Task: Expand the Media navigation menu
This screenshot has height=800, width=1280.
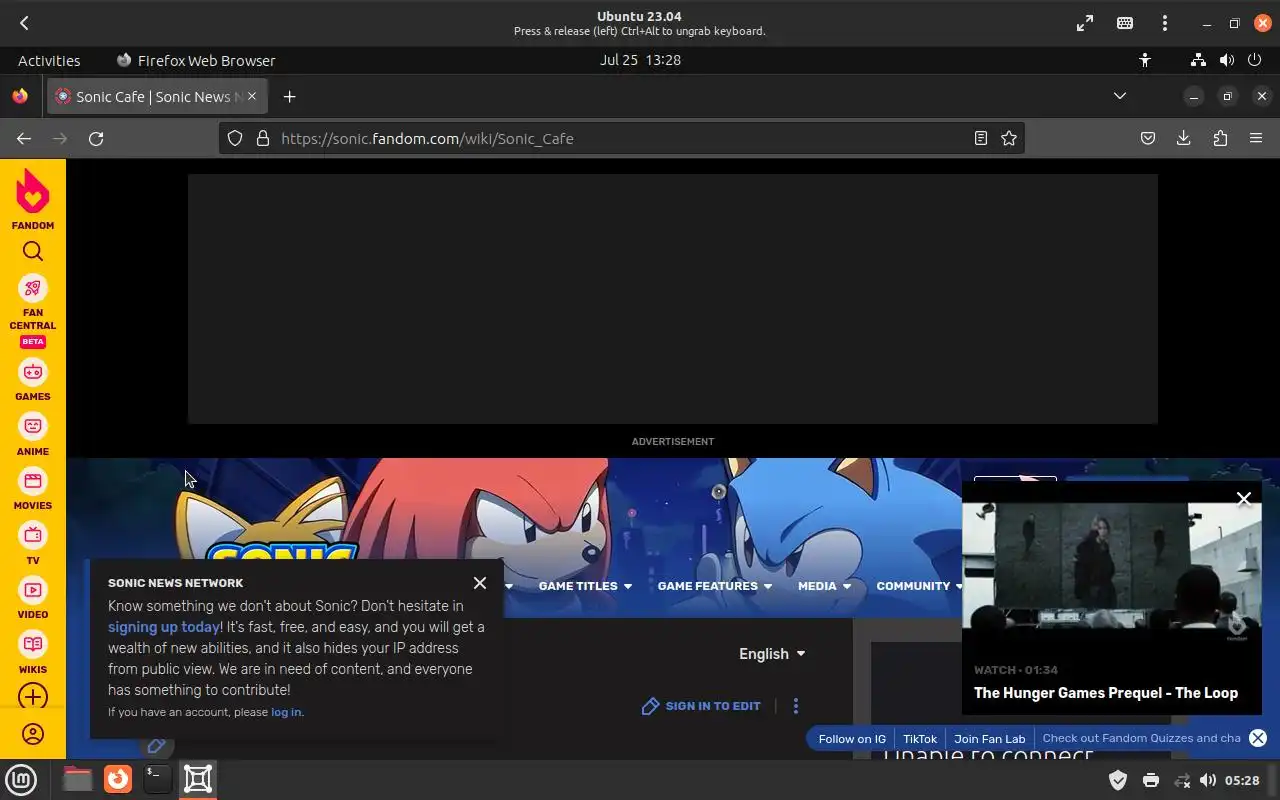Action: pyautogui.click(x=824, y=586)
